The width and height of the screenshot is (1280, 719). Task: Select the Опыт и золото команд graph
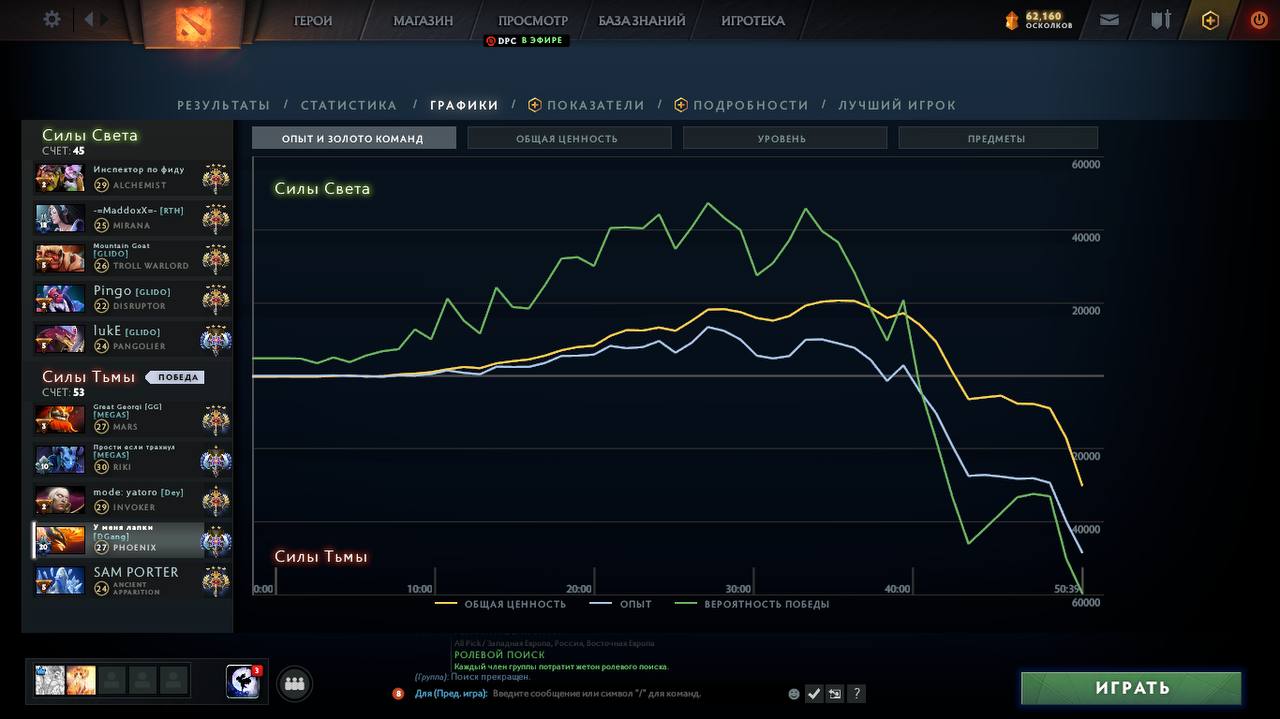354,138
